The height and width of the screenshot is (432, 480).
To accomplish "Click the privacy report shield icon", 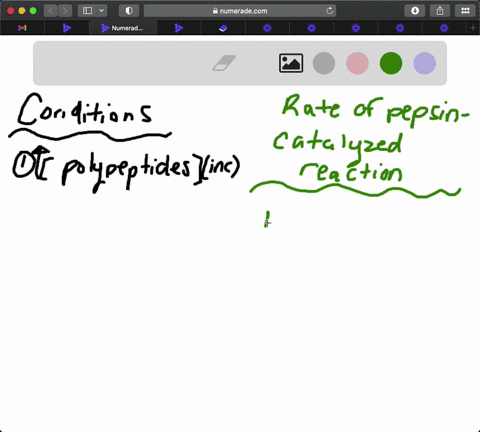I will 129,11.
